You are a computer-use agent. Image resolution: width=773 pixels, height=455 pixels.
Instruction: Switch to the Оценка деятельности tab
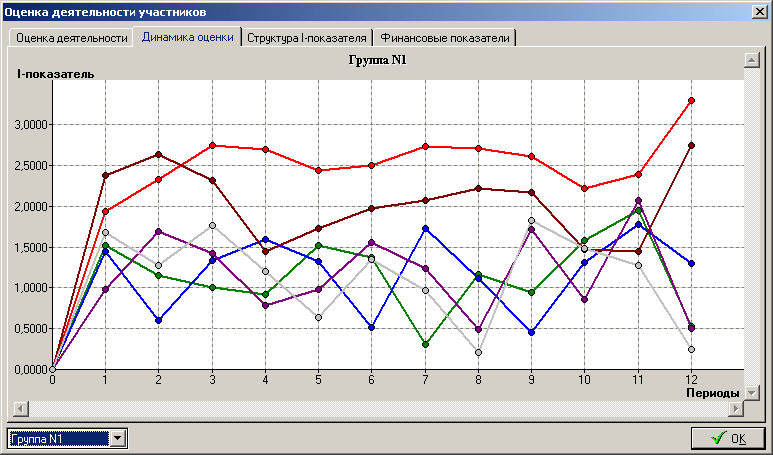(x=71, y=38)
